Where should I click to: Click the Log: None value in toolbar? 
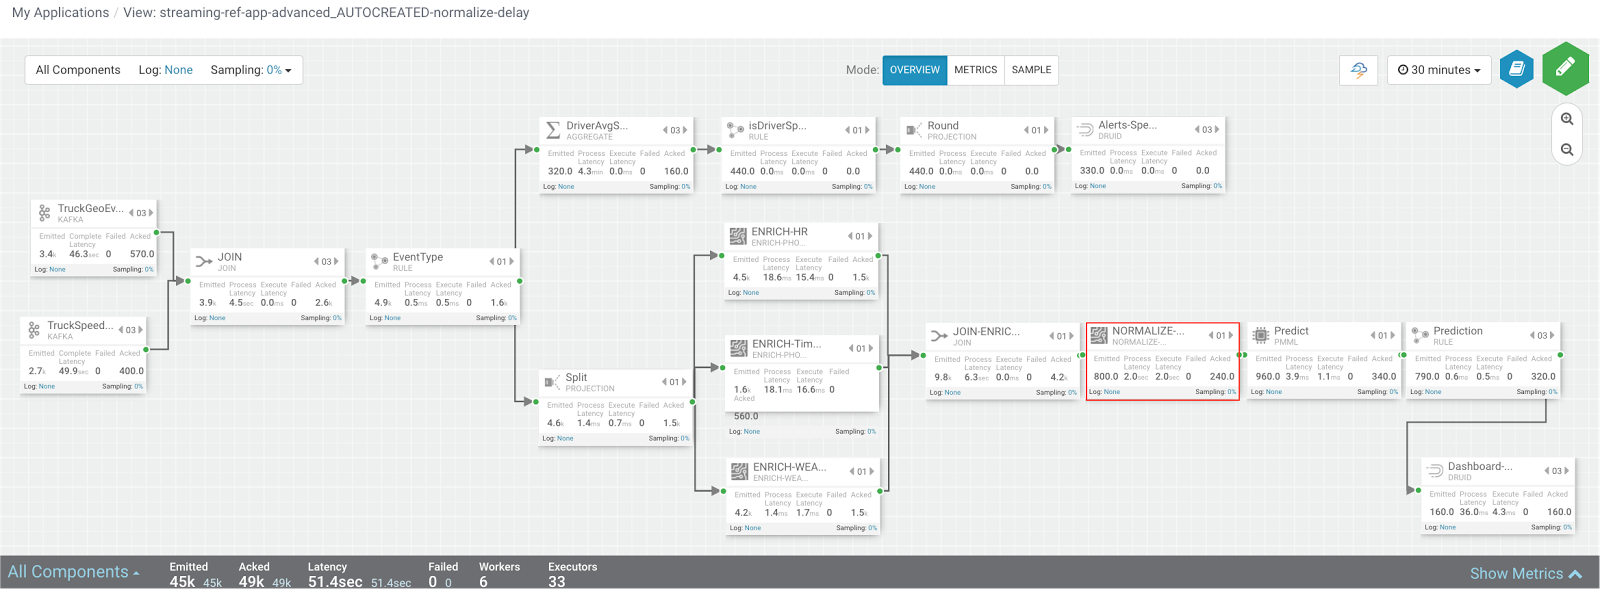[178, 70]
